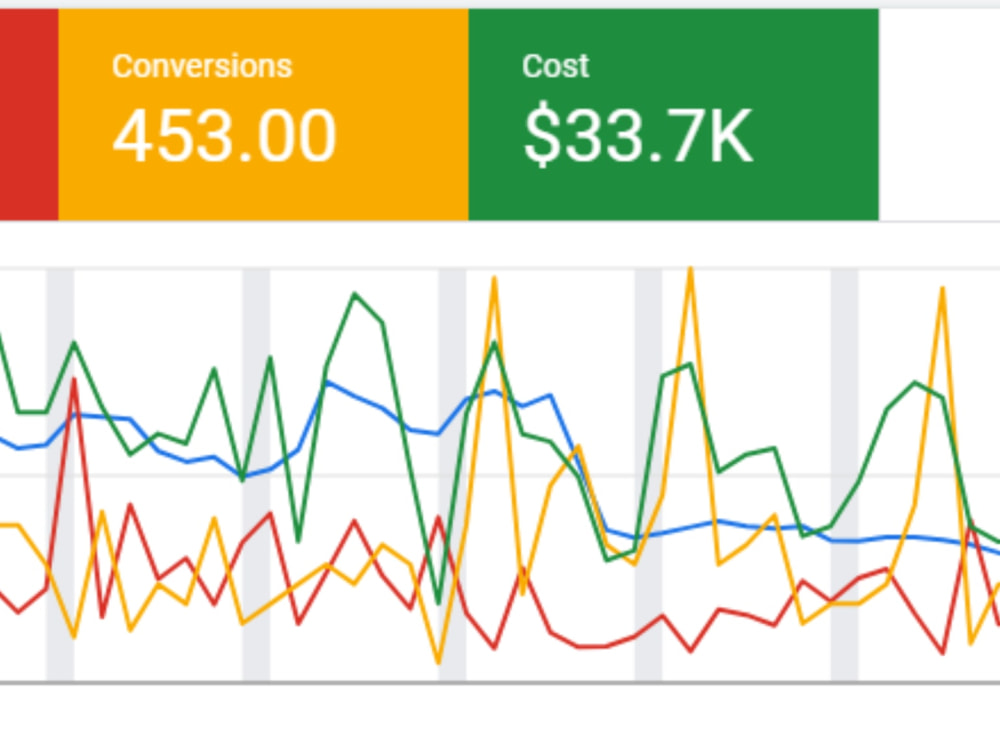Click the partially visible red metric card
The width and height of the screenshot is (1000, 750).
29,115
